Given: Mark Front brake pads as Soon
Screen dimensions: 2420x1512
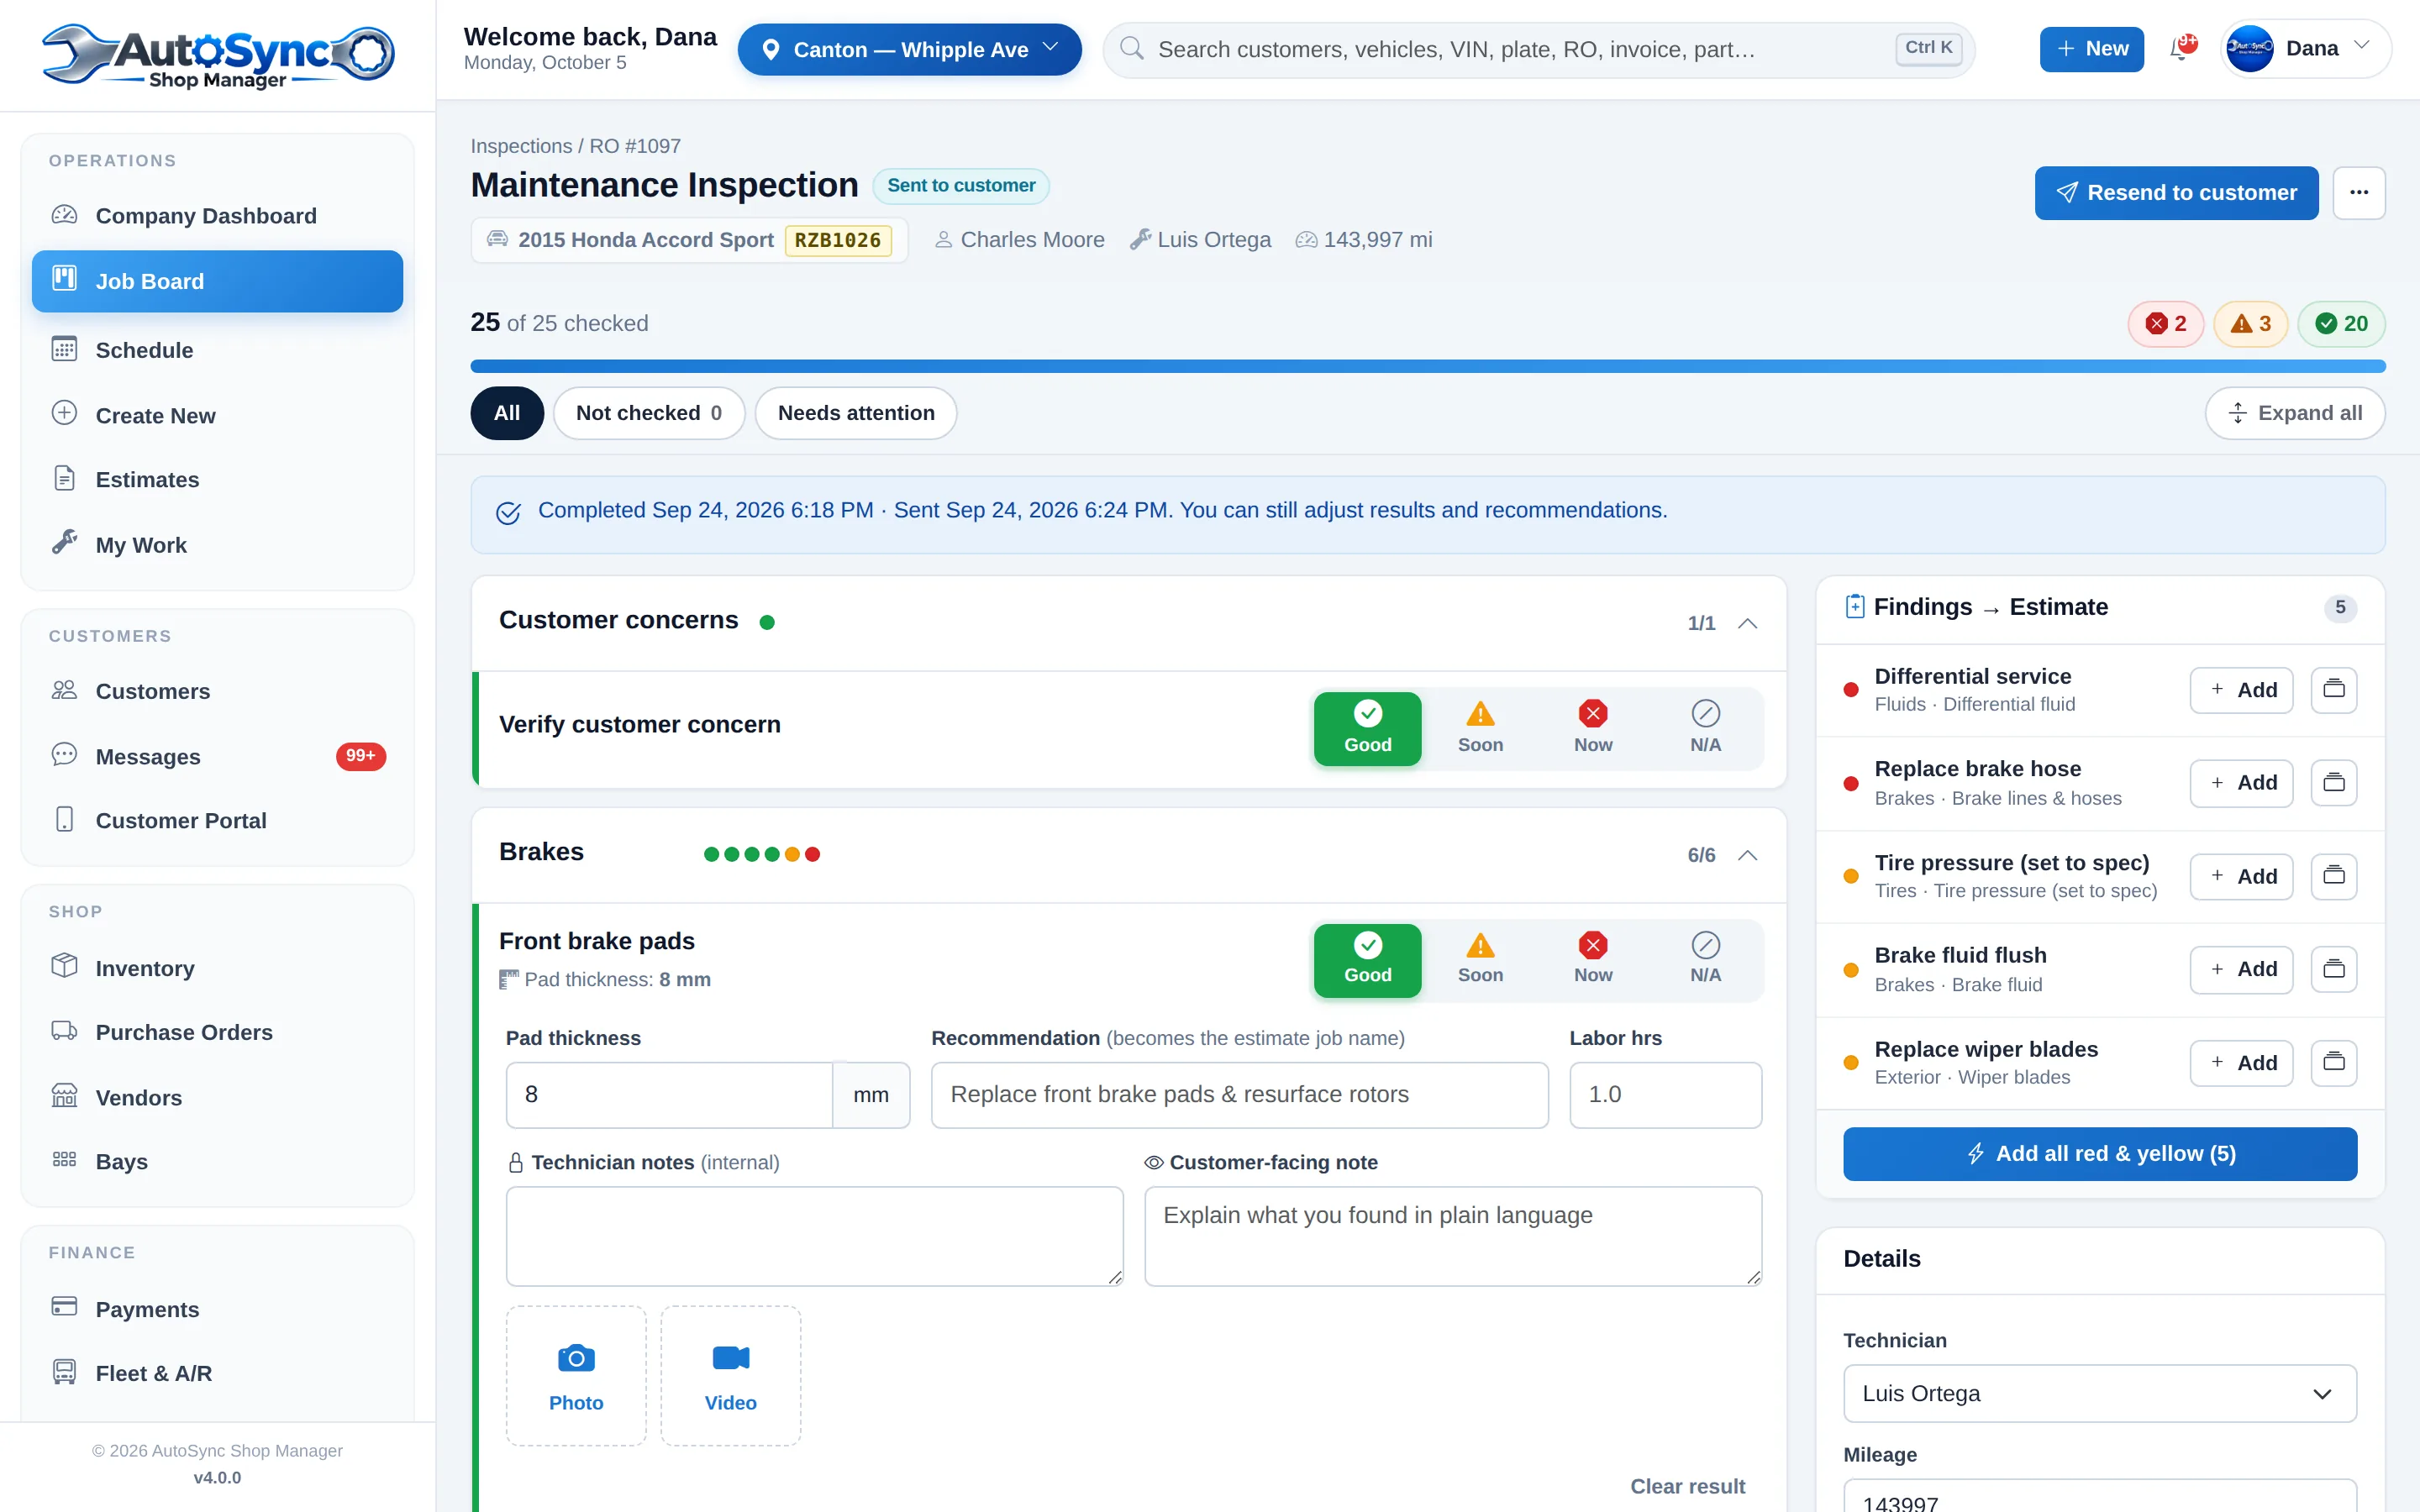Looking at the screenshot, I should point(1480,960).
